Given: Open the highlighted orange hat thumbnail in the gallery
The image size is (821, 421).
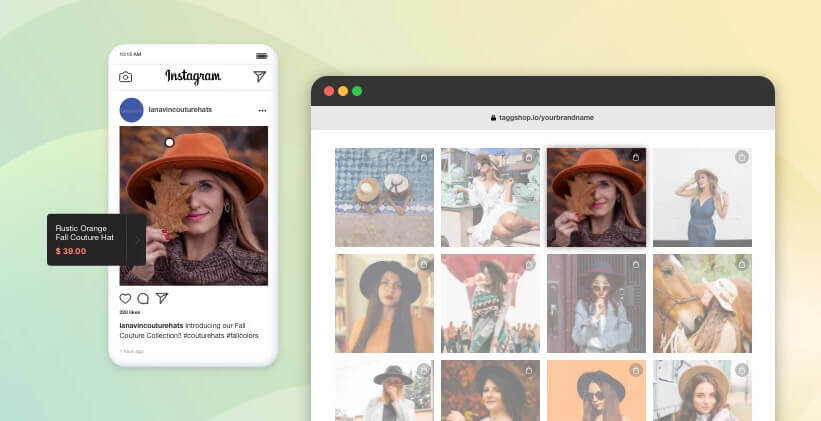Looking at the screenshot, I should [596, 197].
